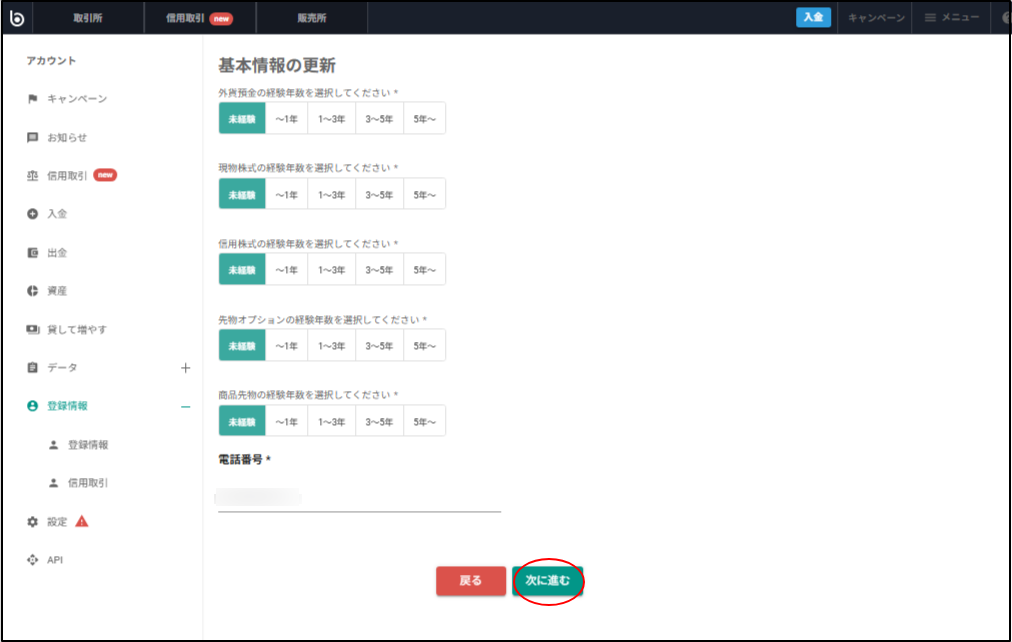Open 貸して増やす in sidebar

pos(77,329)
